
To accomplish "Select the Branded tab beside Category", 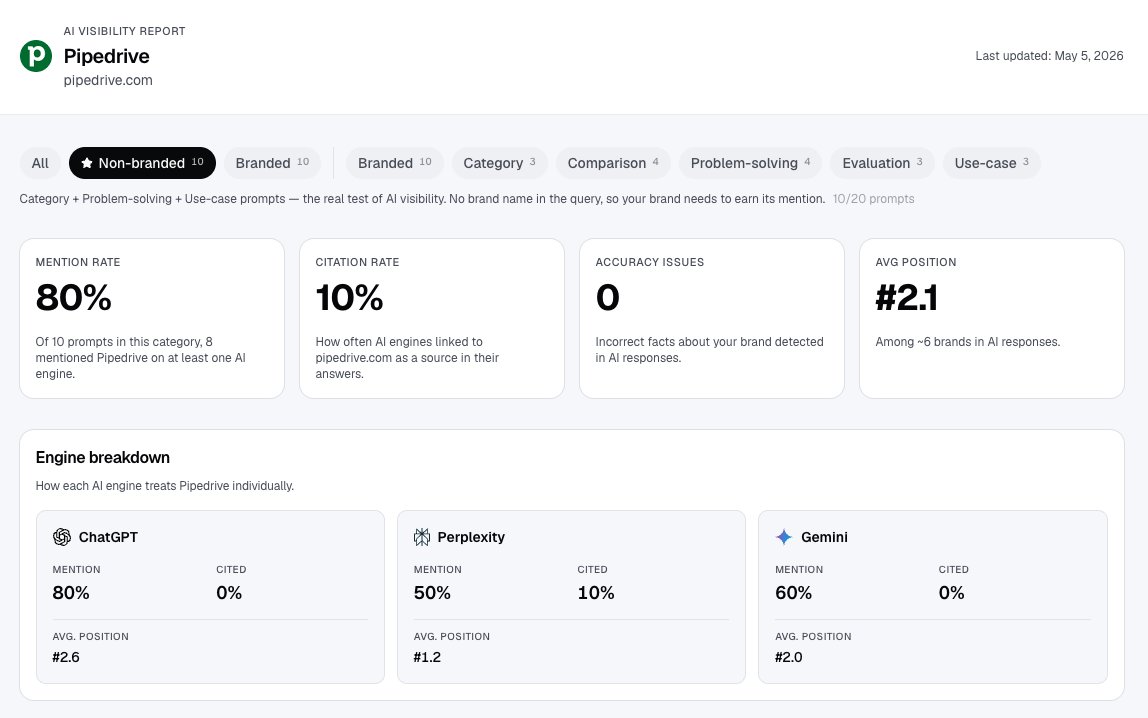I will [395, 163].
